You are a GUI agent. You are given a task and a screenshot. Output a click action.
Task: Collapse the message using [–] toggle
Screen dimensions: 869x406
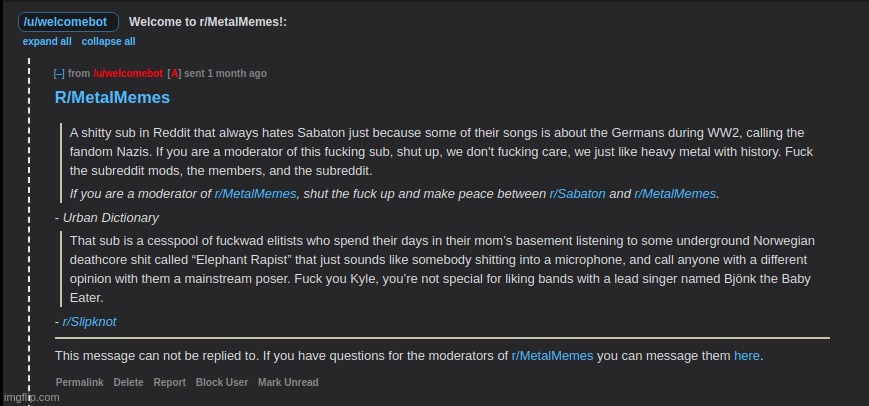(x=59, y=74)
